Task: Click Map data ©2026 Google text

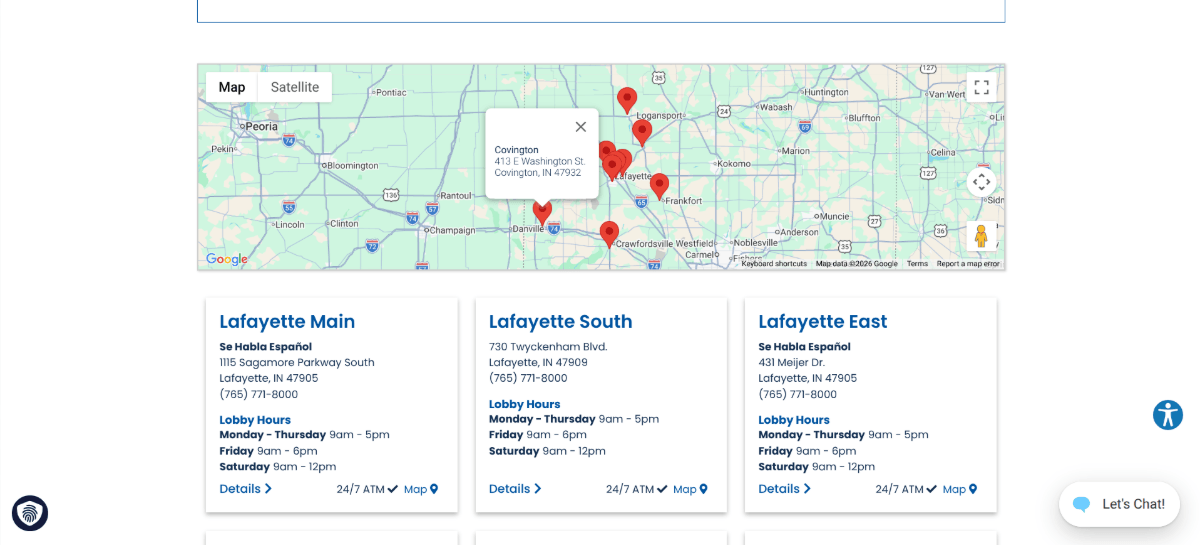Action: 857,264
